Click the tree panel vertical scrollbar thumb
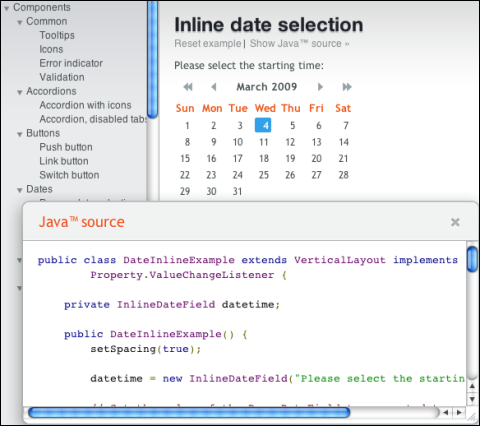This screenshot has height=426, width=480. pos(152,59)
